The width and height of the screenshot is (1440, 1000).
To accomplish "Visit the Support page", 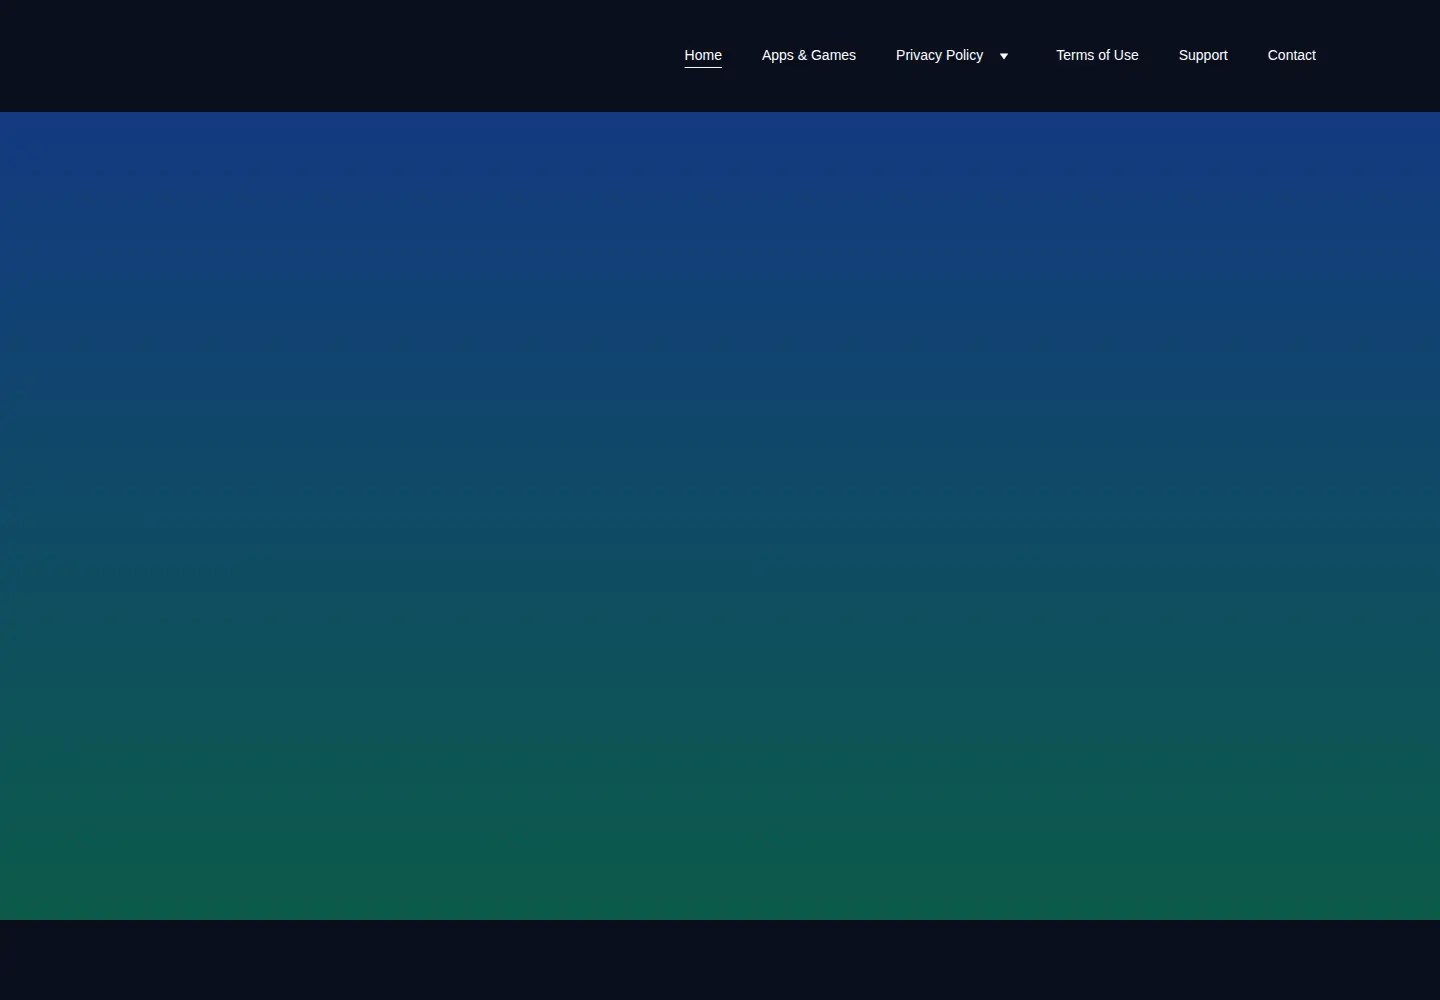I will (x=1203, y=55).
